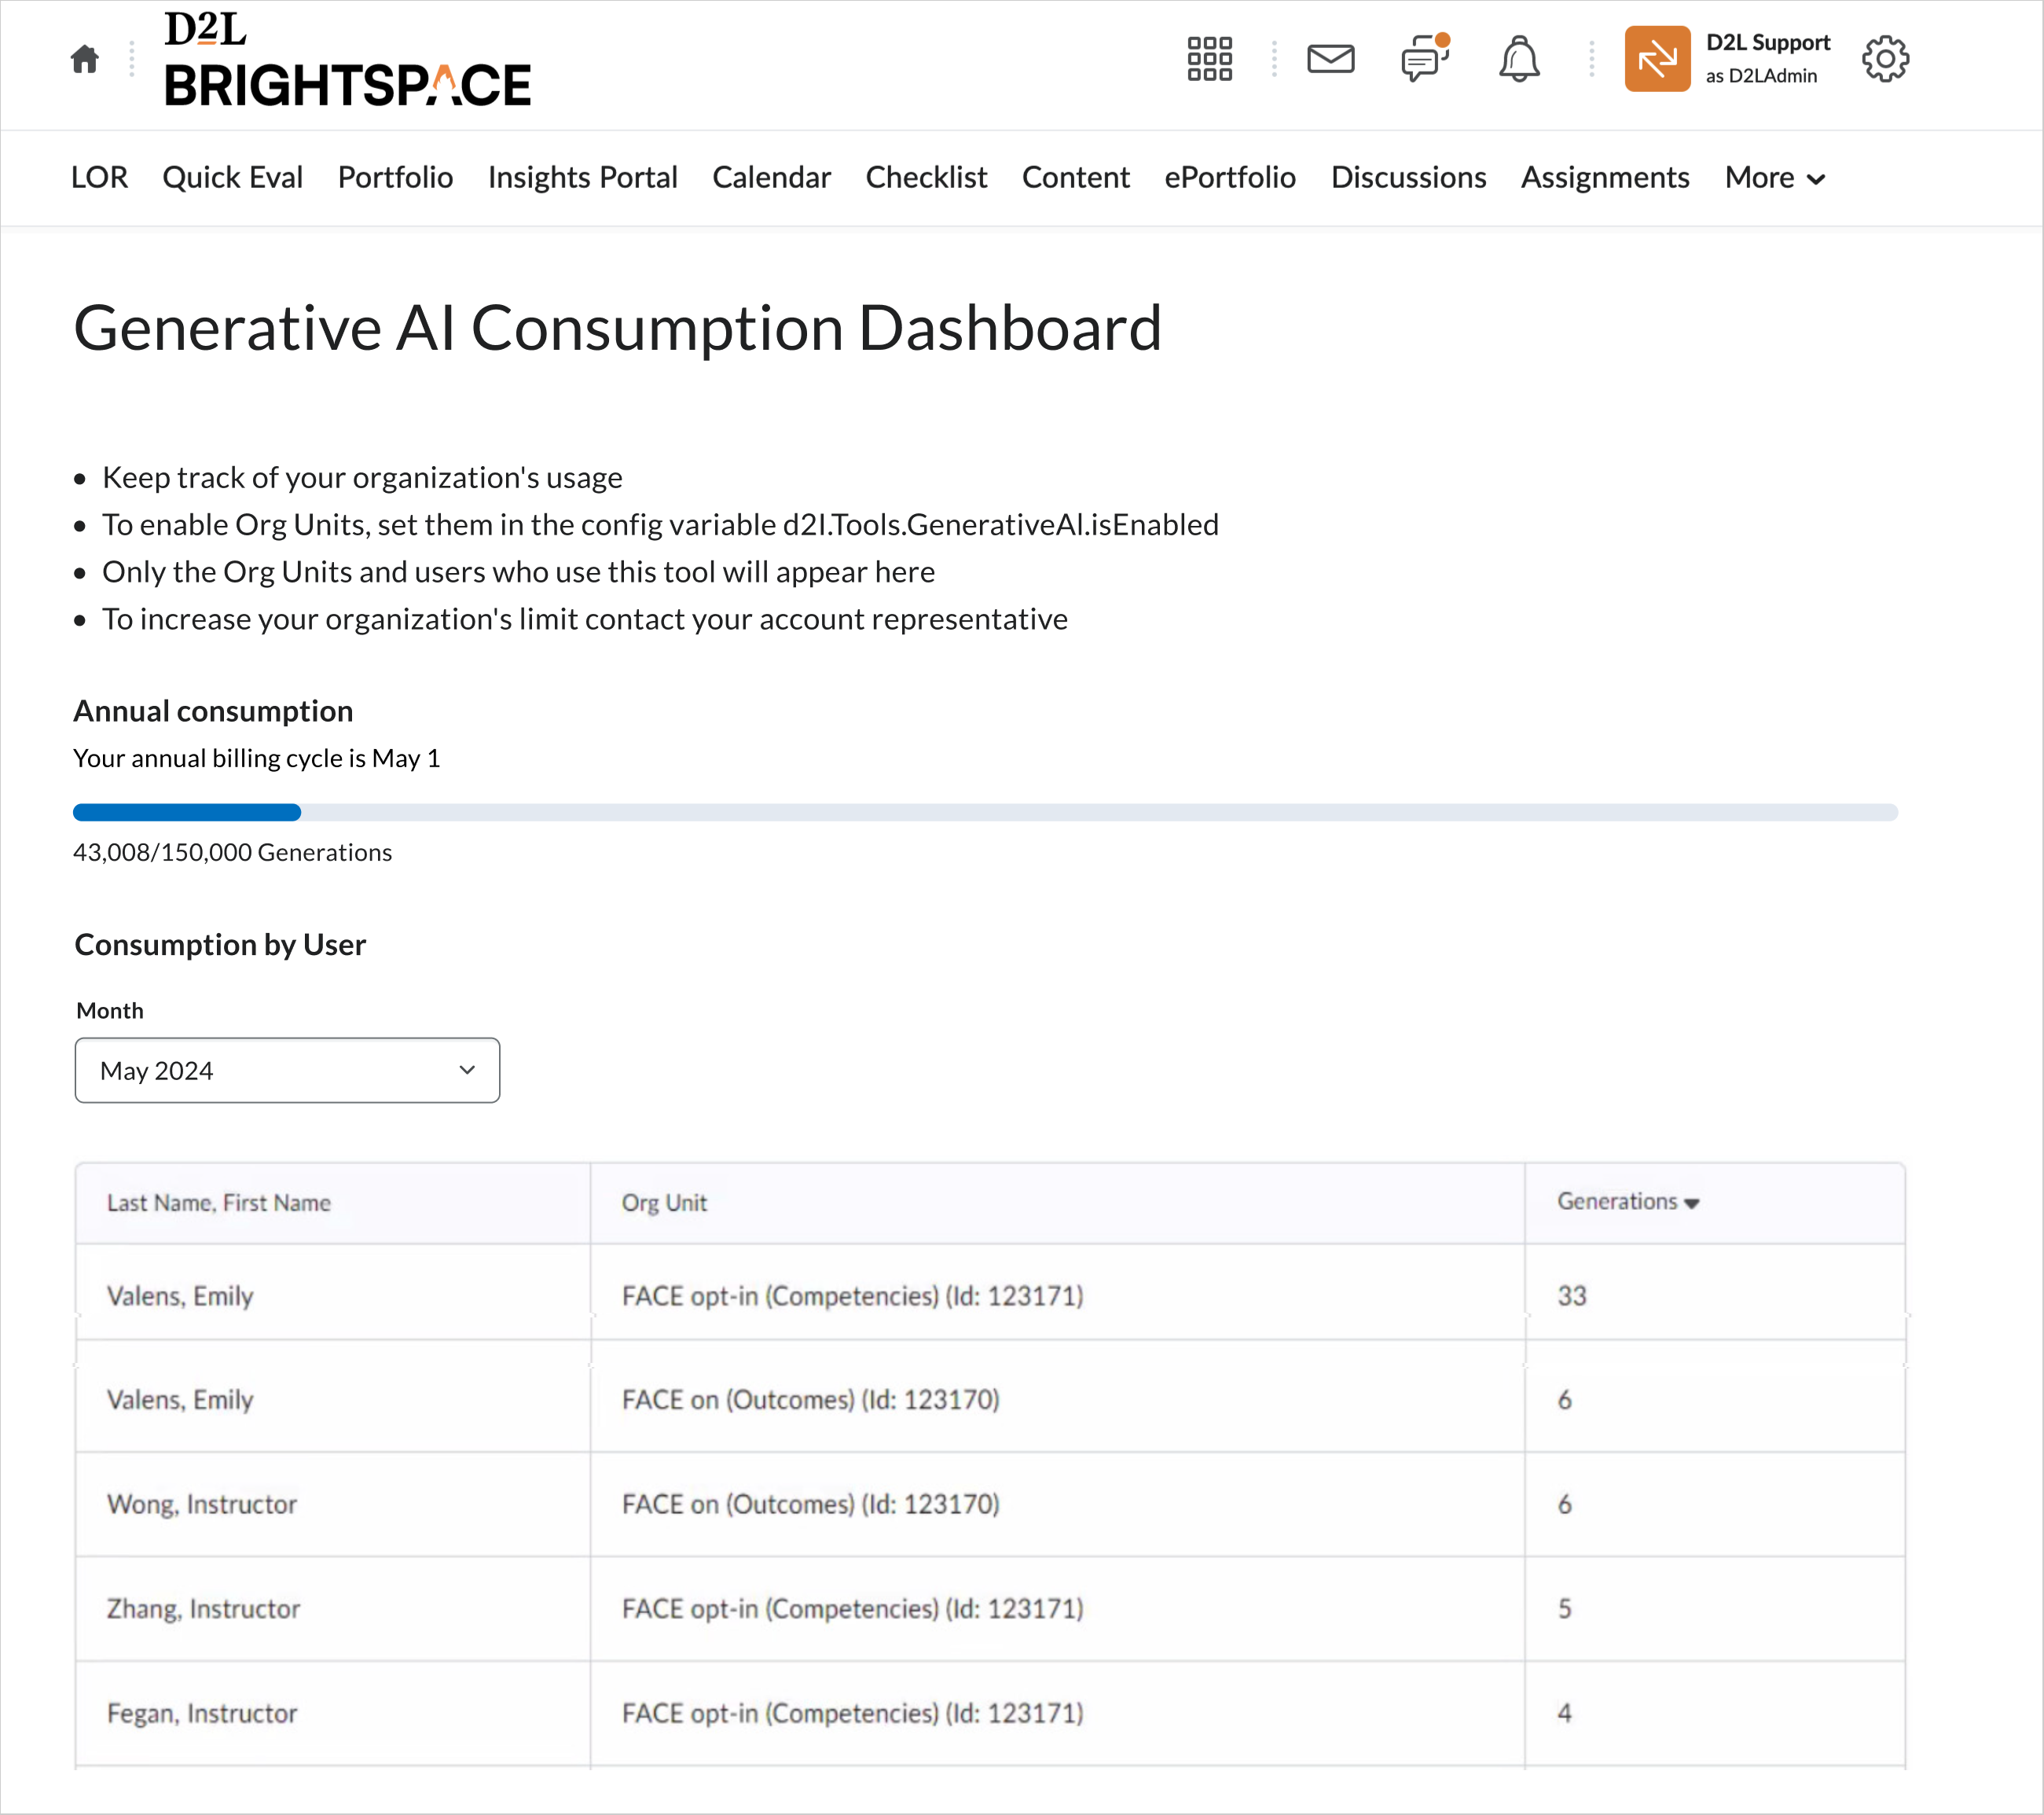Click the D2L Support username menu
This screenshot has height=1815, width=2044.
1767,58
